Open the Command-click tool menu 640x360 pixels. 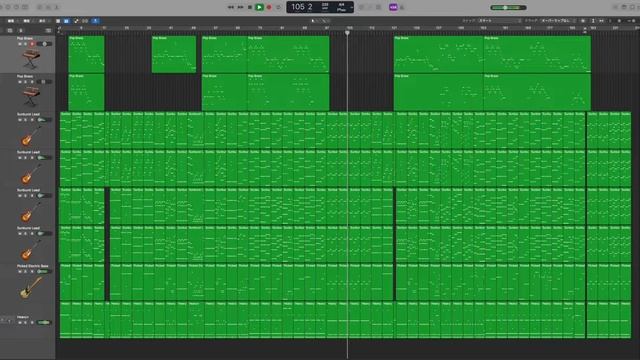(x=324, y=21)
